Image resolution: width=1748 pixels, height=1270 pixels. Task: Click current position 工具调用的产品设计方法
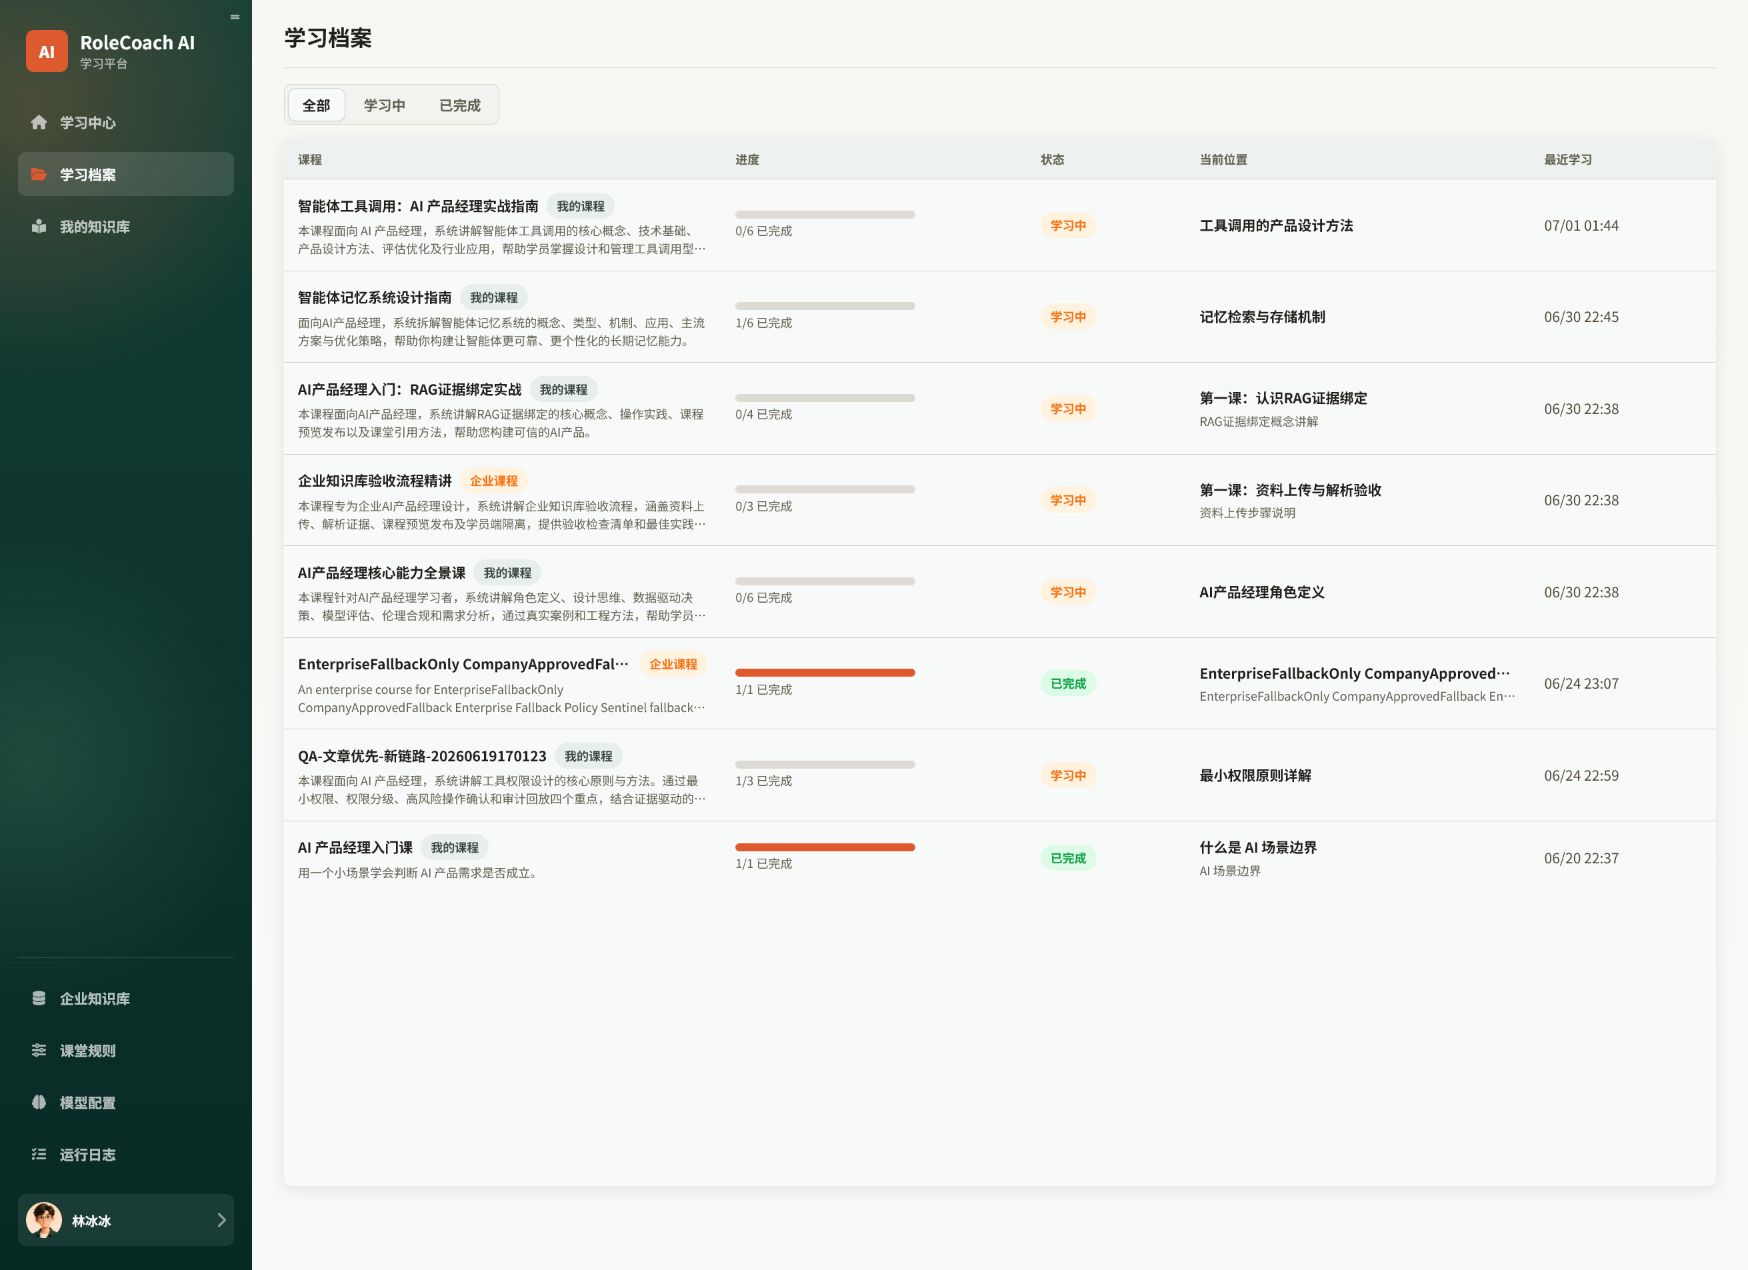(1276, 226)
